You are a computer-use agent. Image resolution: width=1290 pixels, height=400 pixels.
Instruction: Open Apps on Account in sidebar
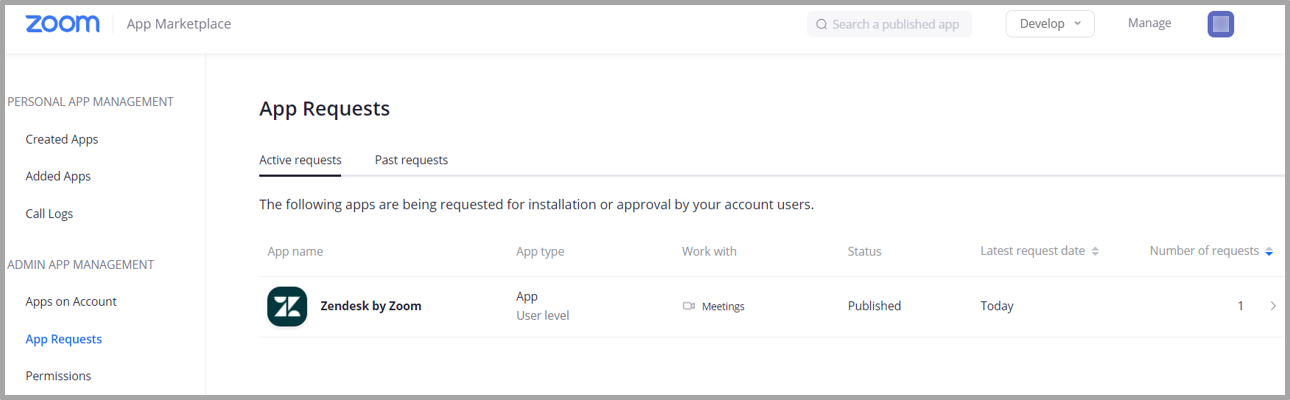point(71,301)
